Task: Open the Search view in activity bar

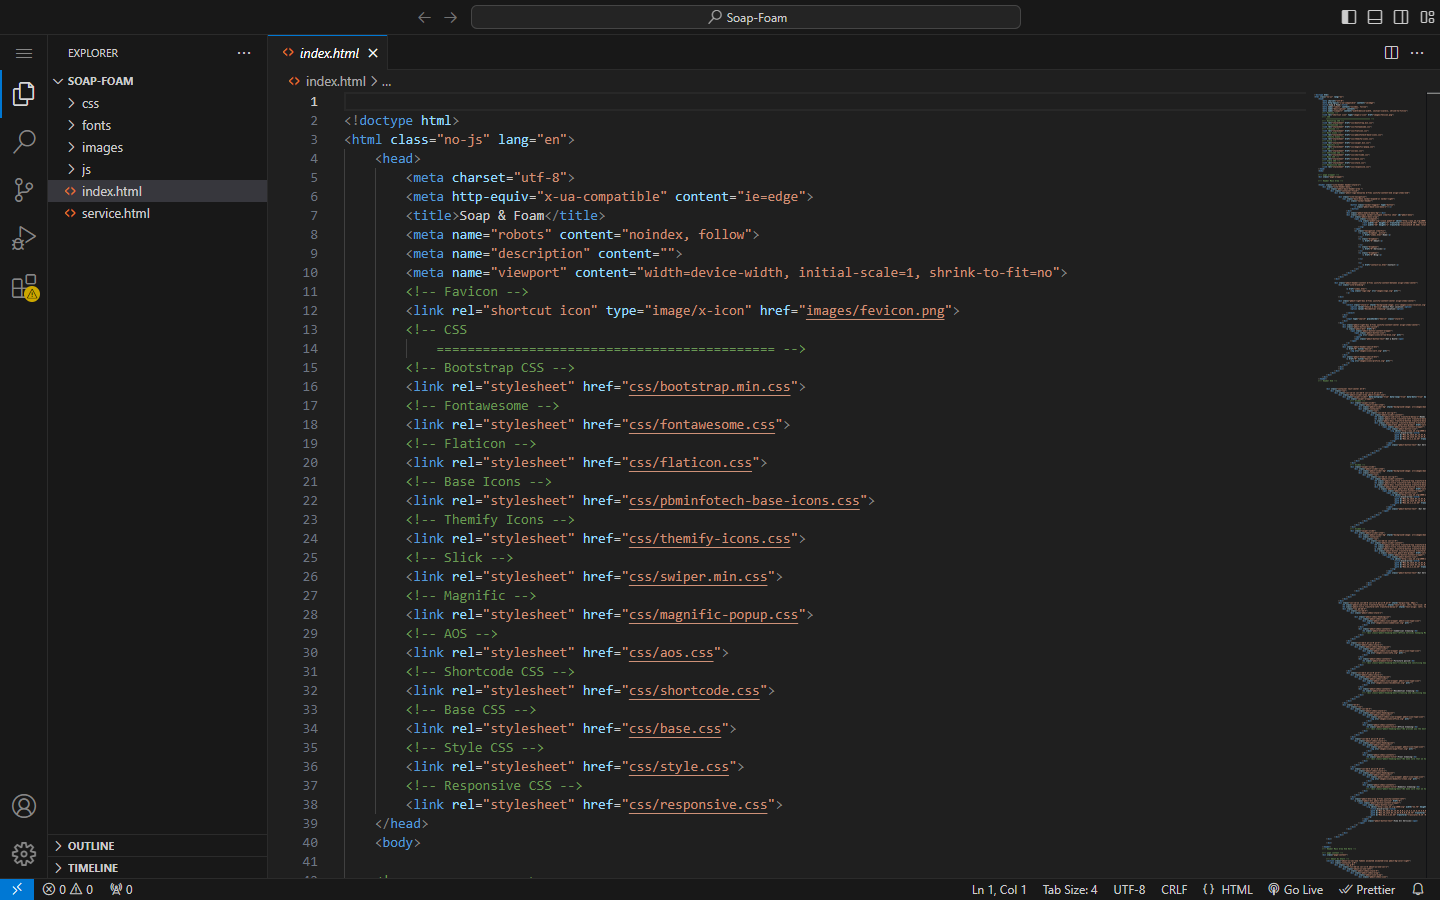Action: [24, 142]
